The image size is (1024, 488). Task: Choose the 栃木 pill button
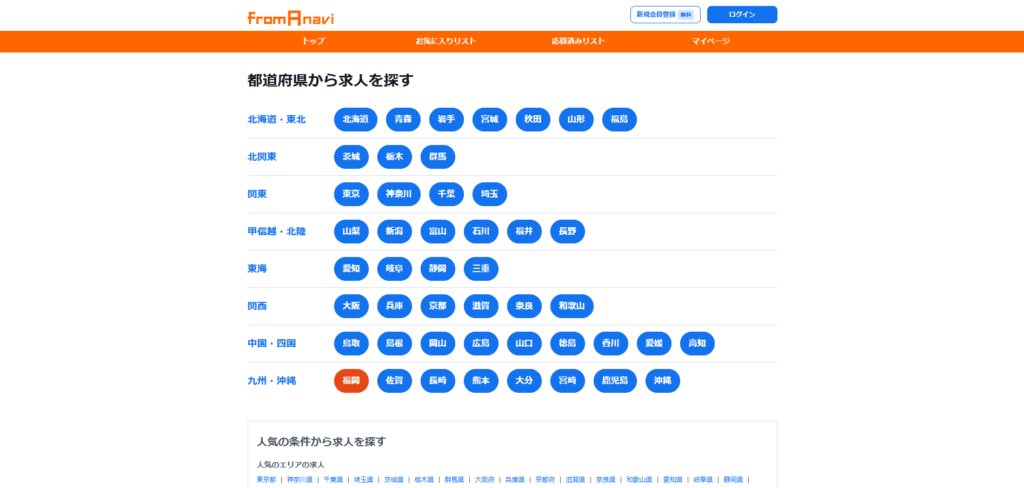[394, 157]
